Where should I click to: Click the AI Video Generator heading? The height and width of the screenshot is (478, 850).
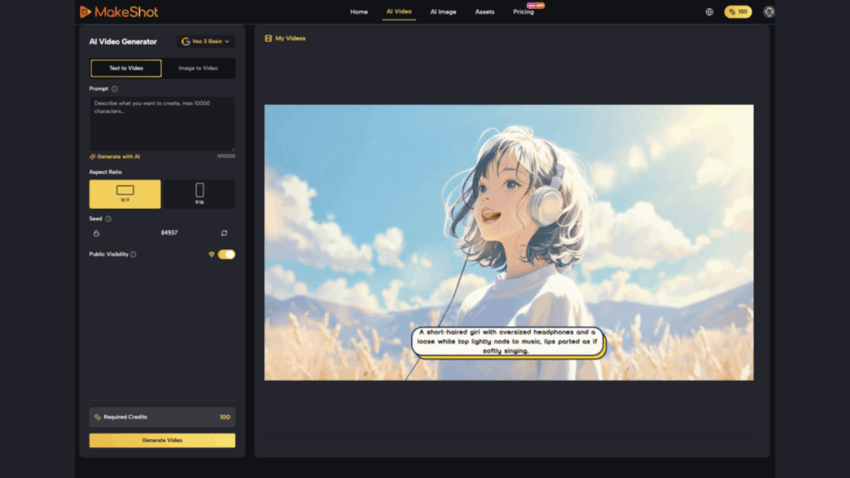(123, 41)
